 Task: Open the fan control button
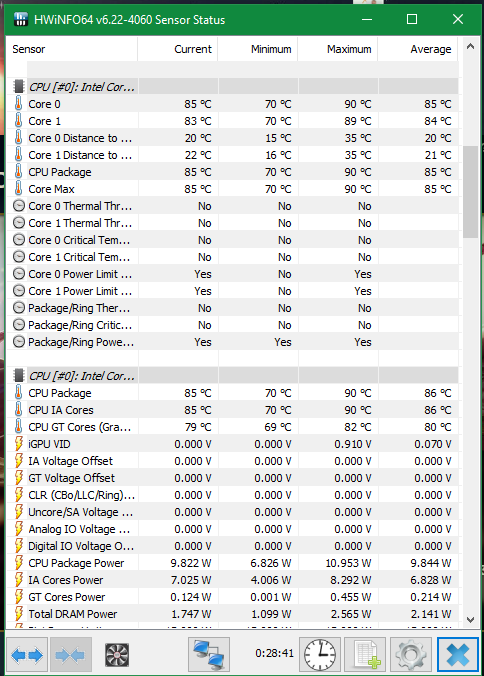tap(117, 655)
